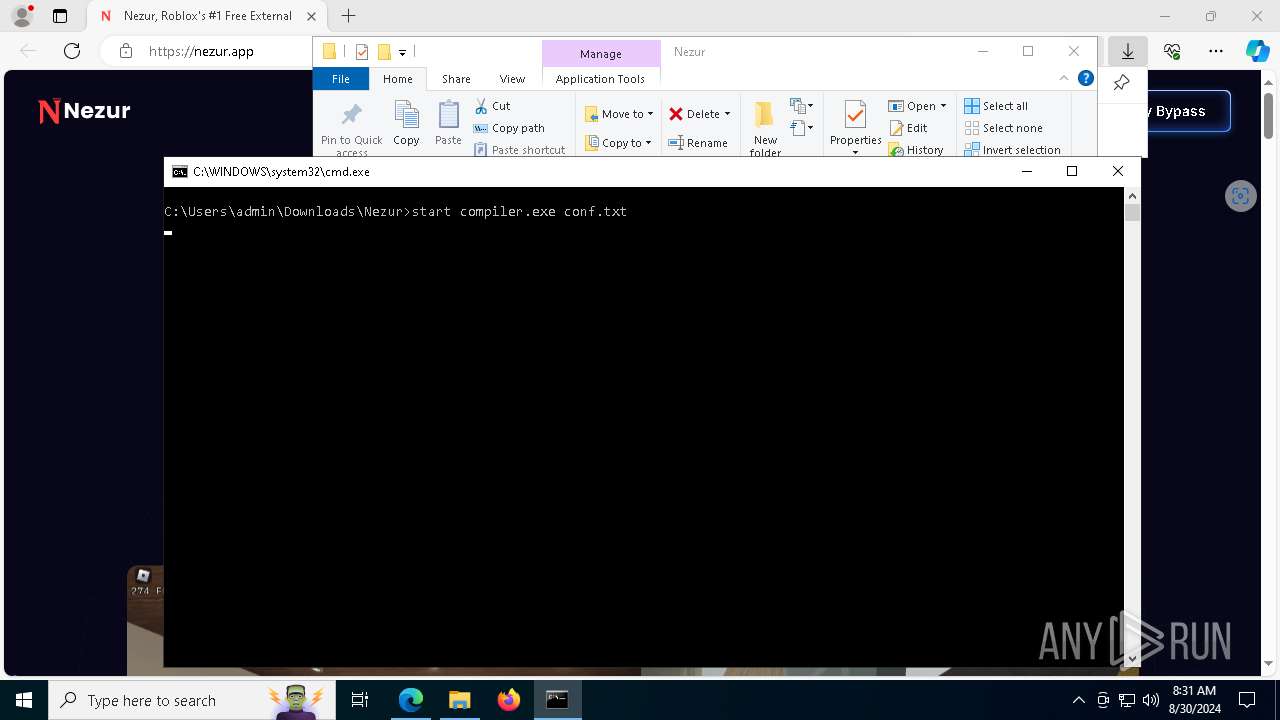Create a New folder
This screenshot has height=720, width=1280.
765,128
